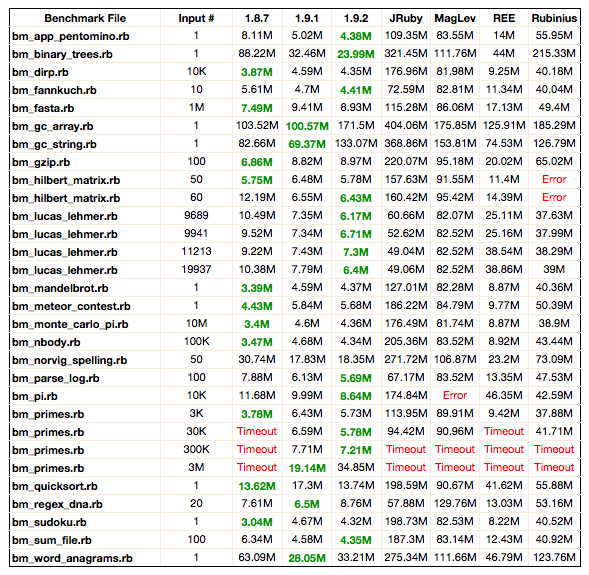Click the green 13.62M value for bm_quicksort.rb

pos(257,486)
